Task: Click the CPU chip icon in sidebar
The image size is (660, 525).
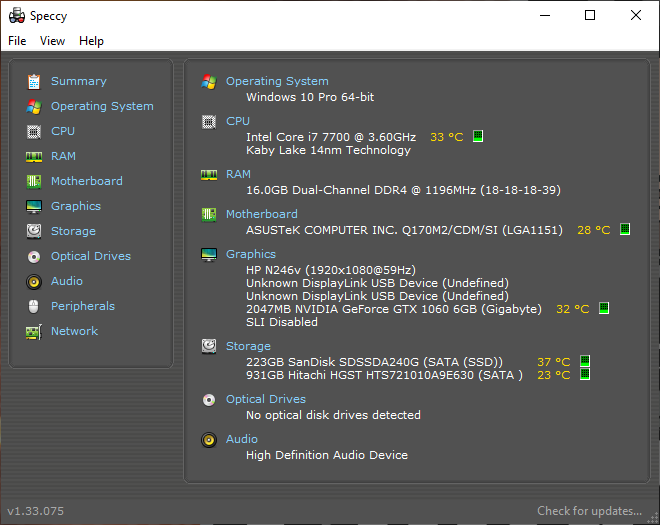Action: point(34,132)
